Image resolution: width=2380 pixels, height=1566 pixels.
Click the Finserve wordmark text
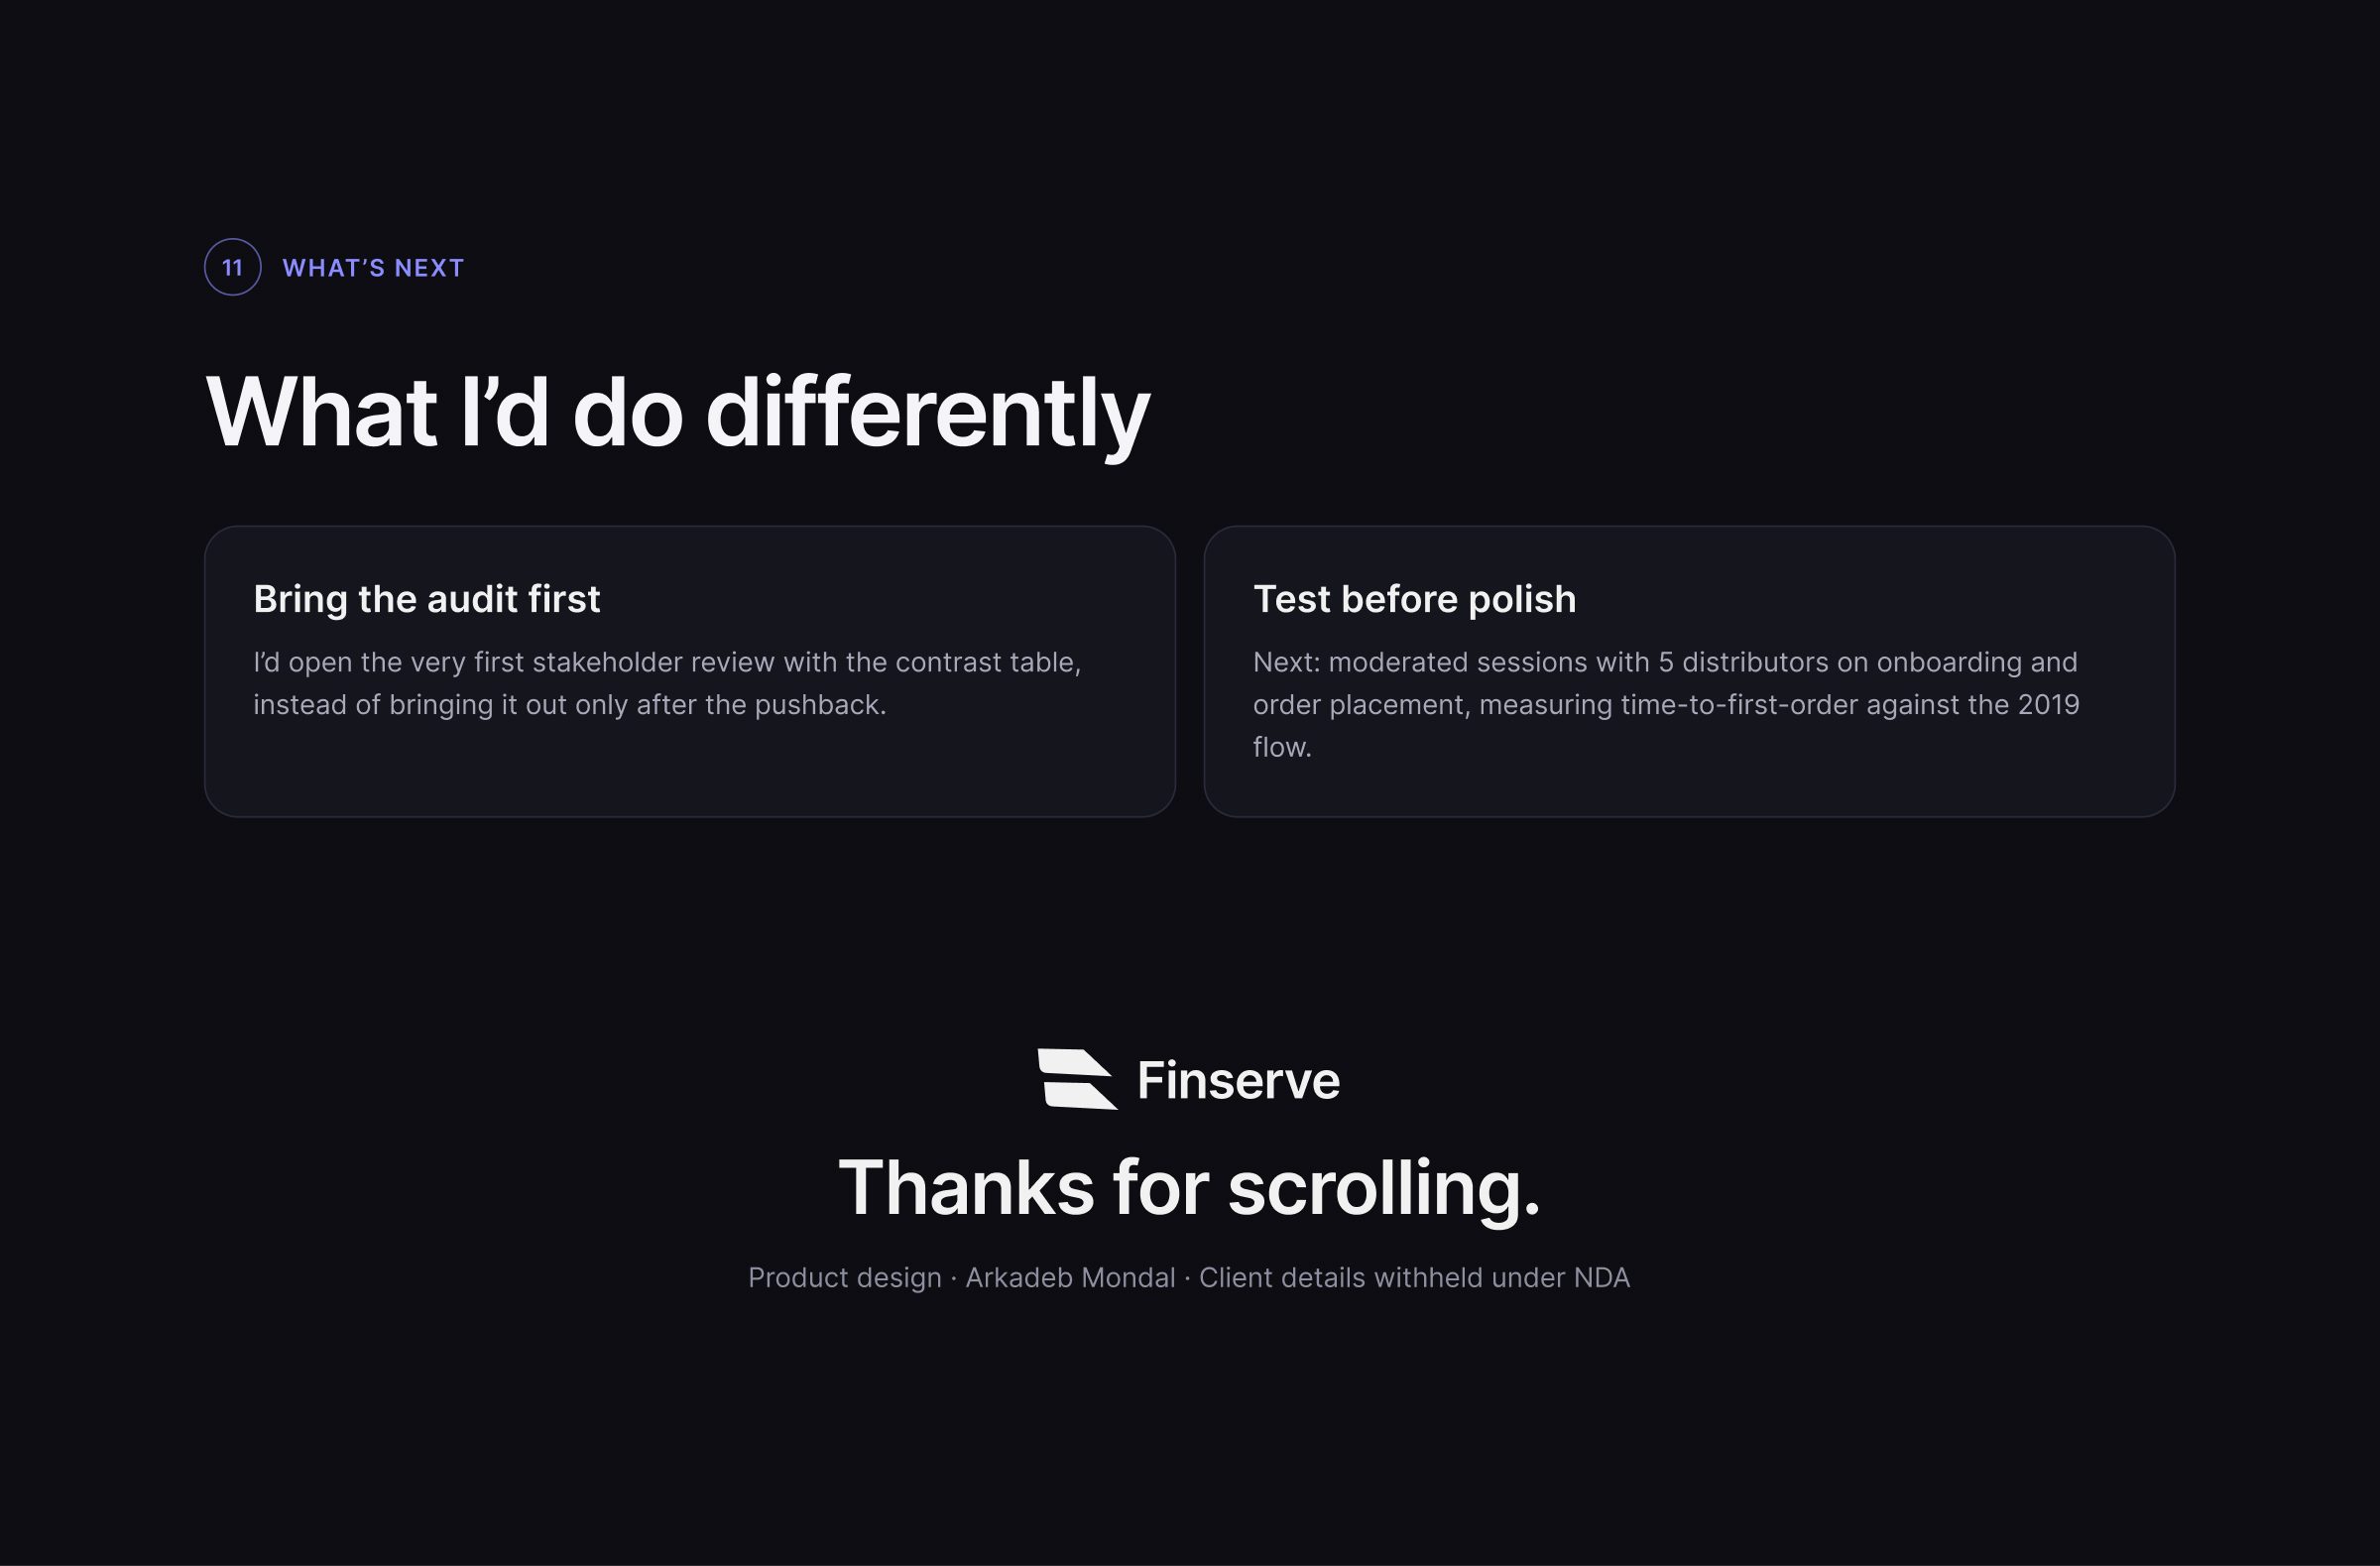(x=1239, y=1080)
